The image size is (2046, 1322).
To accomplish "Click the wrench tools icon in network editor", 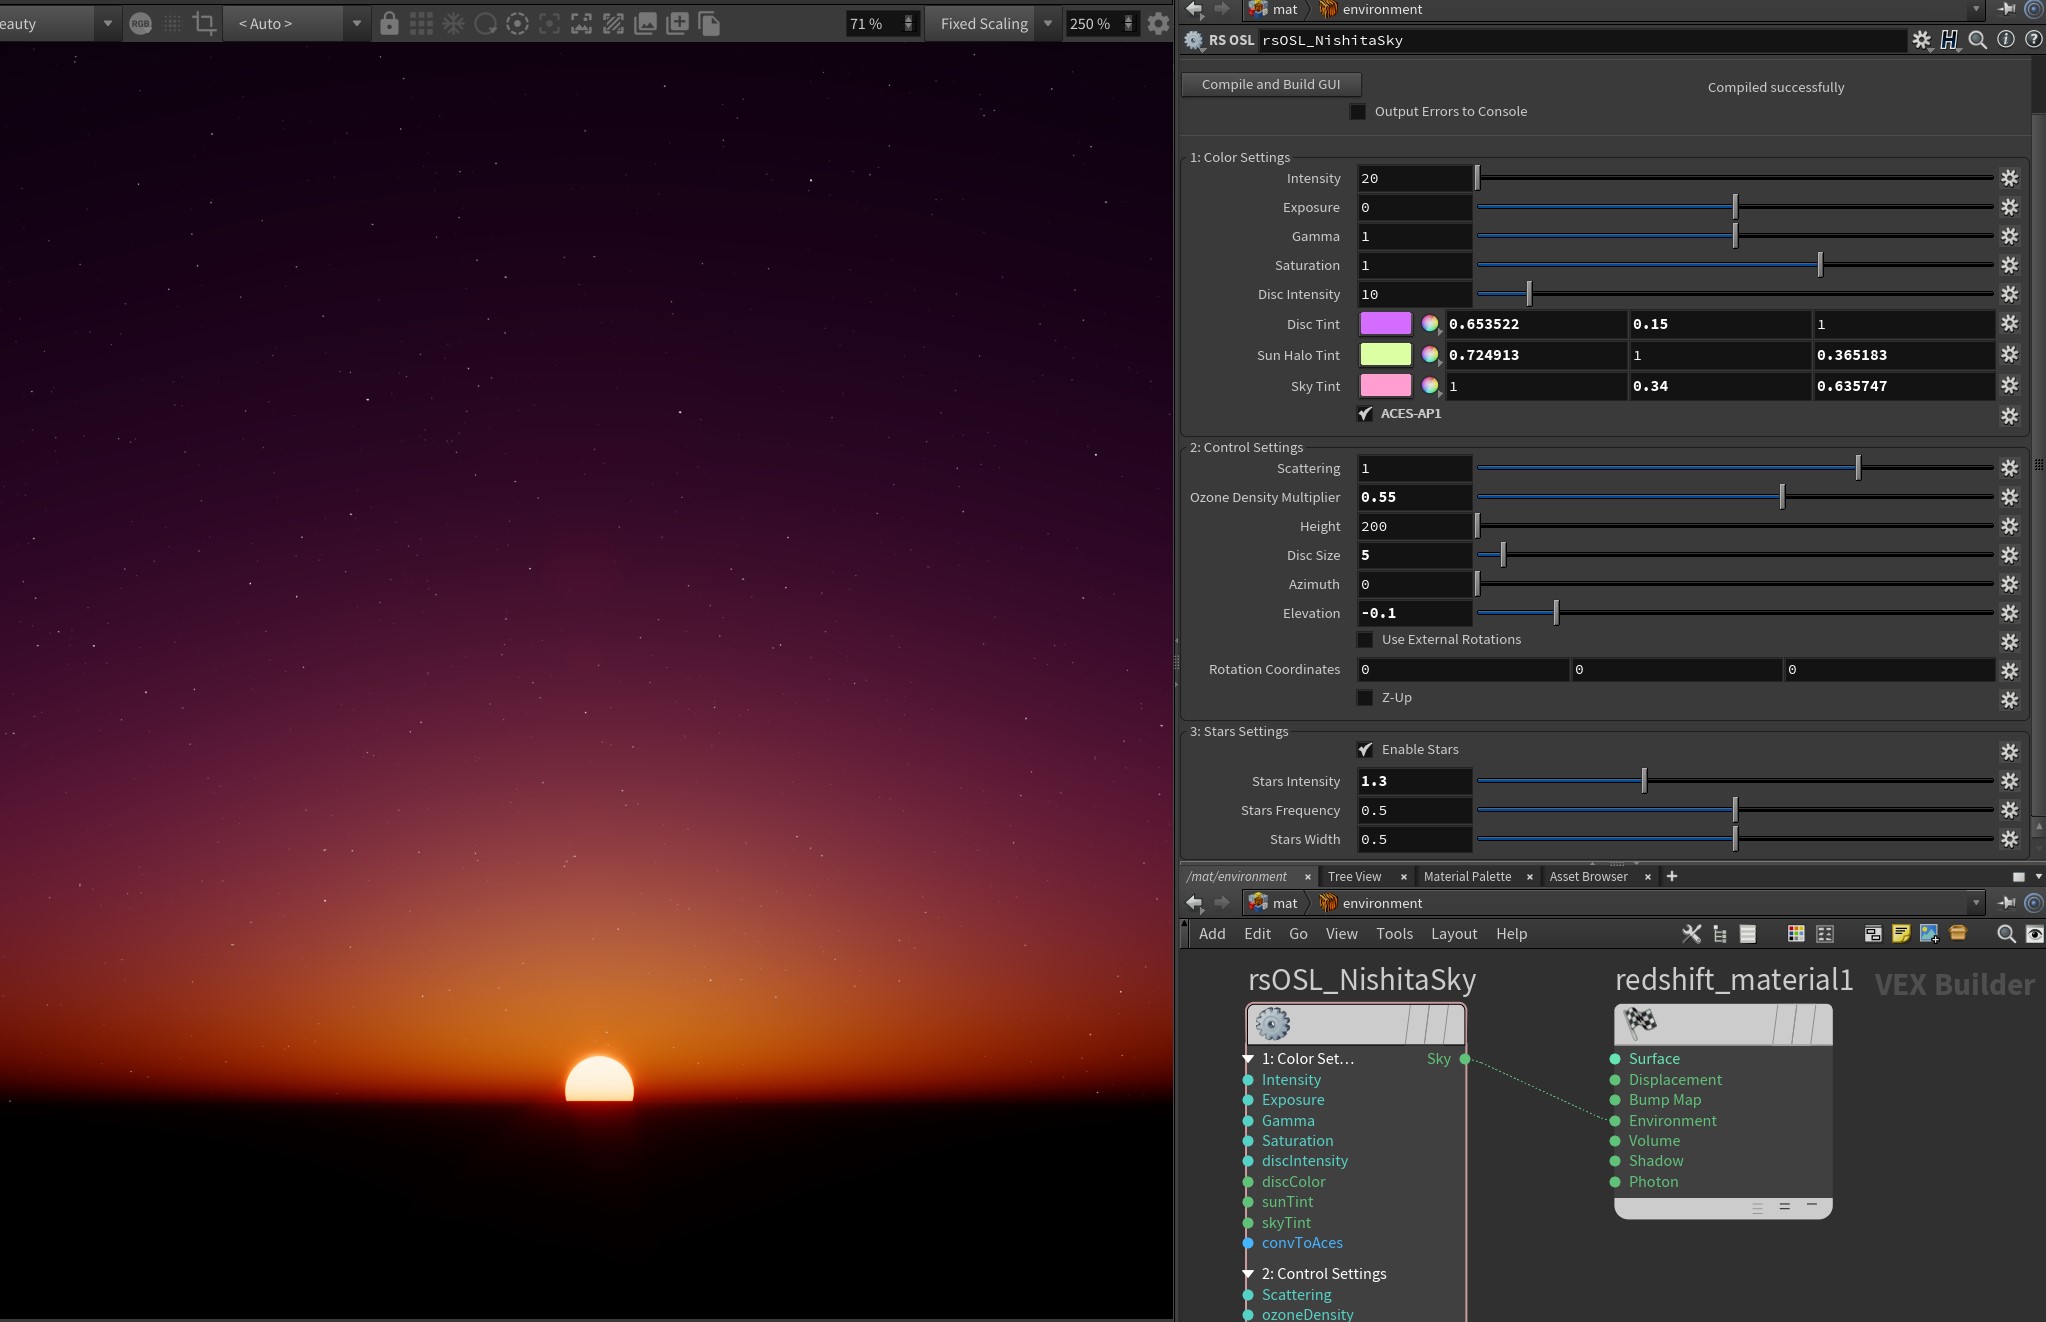I will click(1691, 933).
